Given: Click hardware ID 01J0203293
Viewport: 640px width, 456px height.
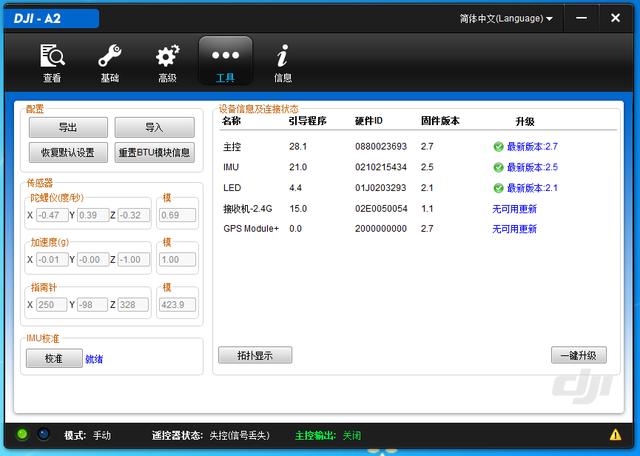Looking at the screenshot, I should tap(381, 188).
